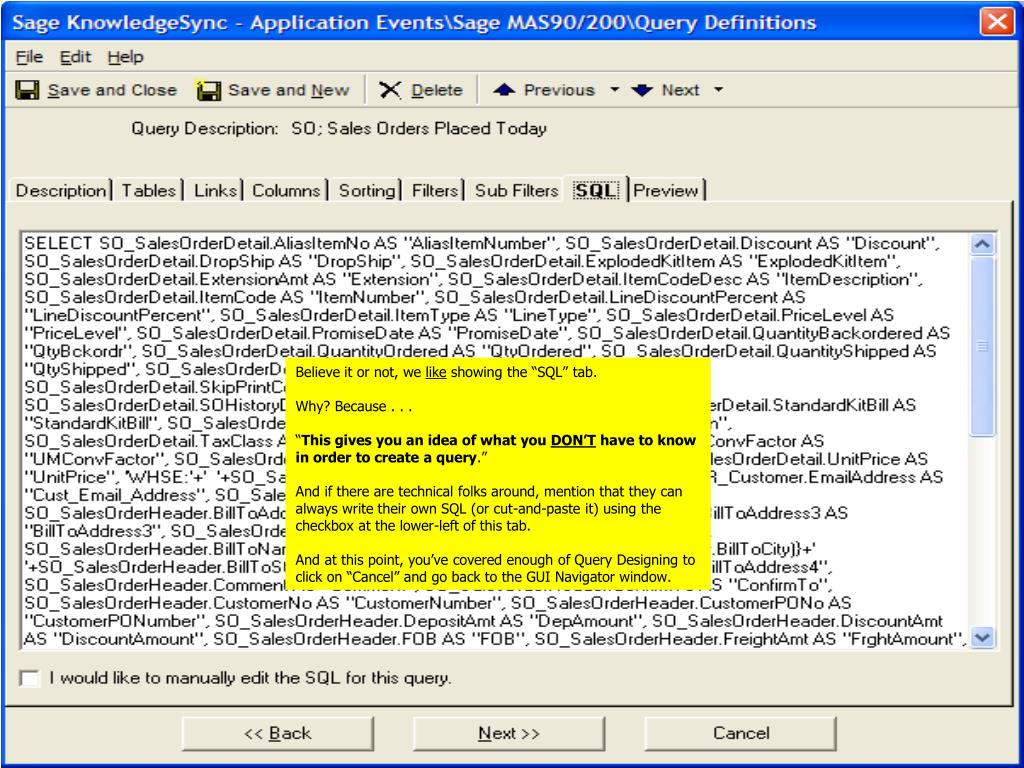Click the Save and New label
Image resolution: width=1024 pixels, height=768 pixels.
289,90
